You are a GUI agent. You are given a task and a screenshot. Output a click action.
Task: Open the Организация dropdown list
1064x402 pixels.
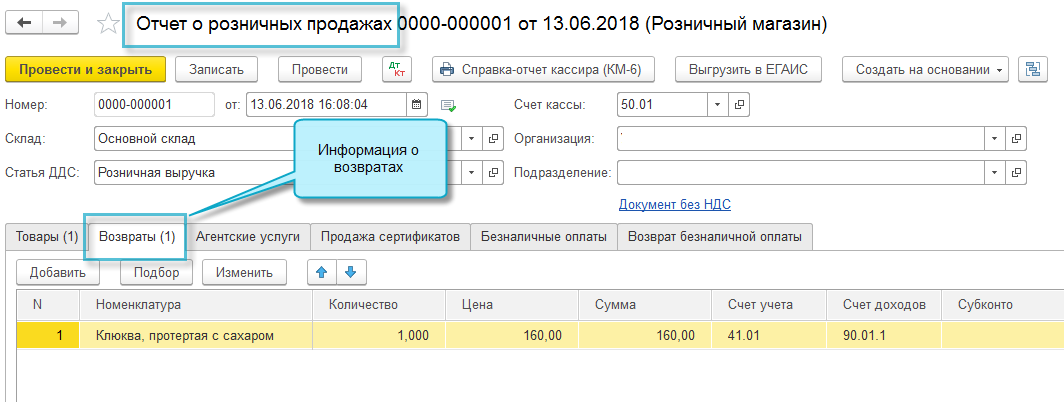point(995,139)
